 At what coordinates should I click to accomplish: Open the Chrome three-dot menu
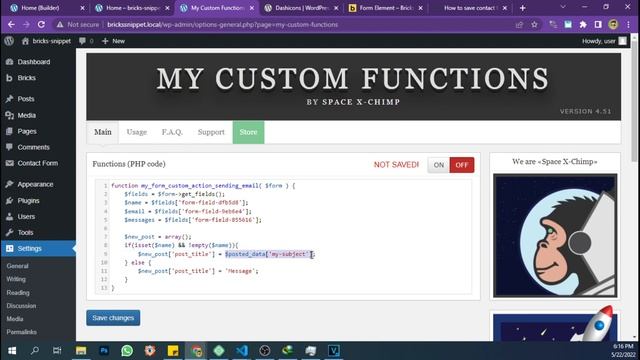coord(629,24)
